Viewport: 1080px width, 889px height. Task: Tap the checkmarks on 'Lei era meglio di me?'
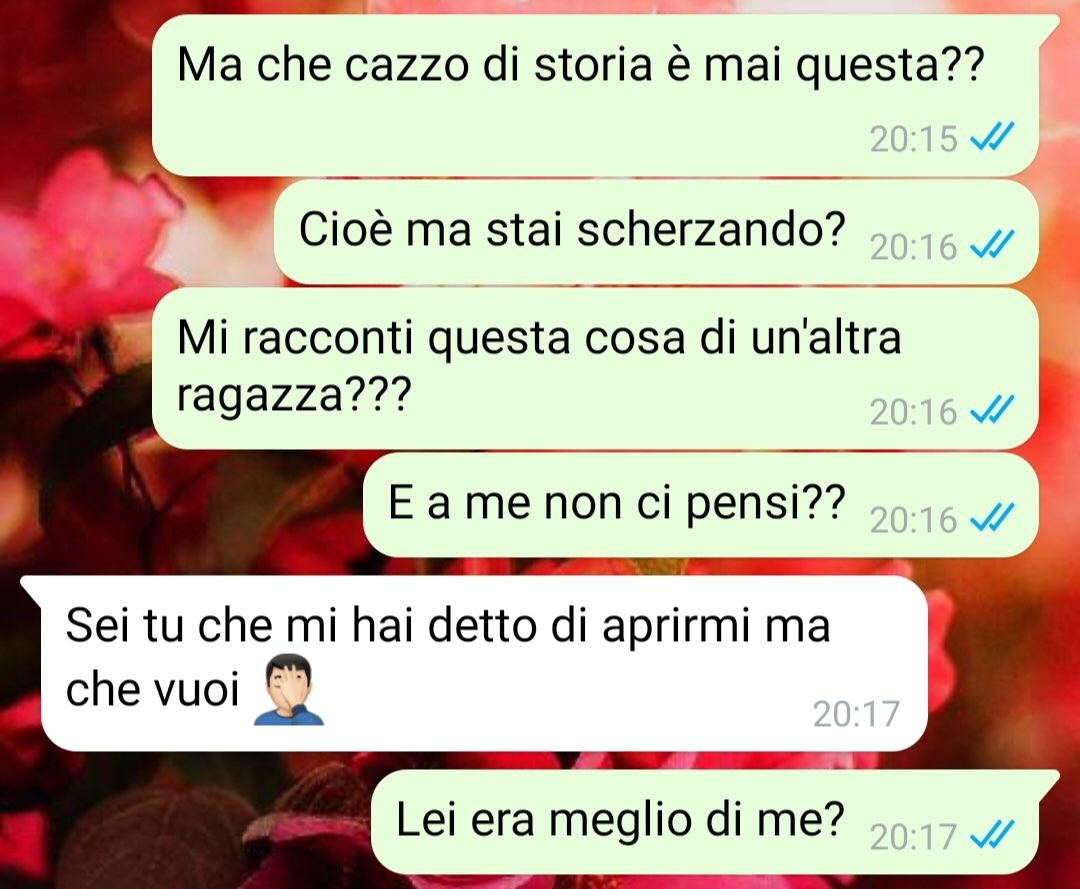992,835
